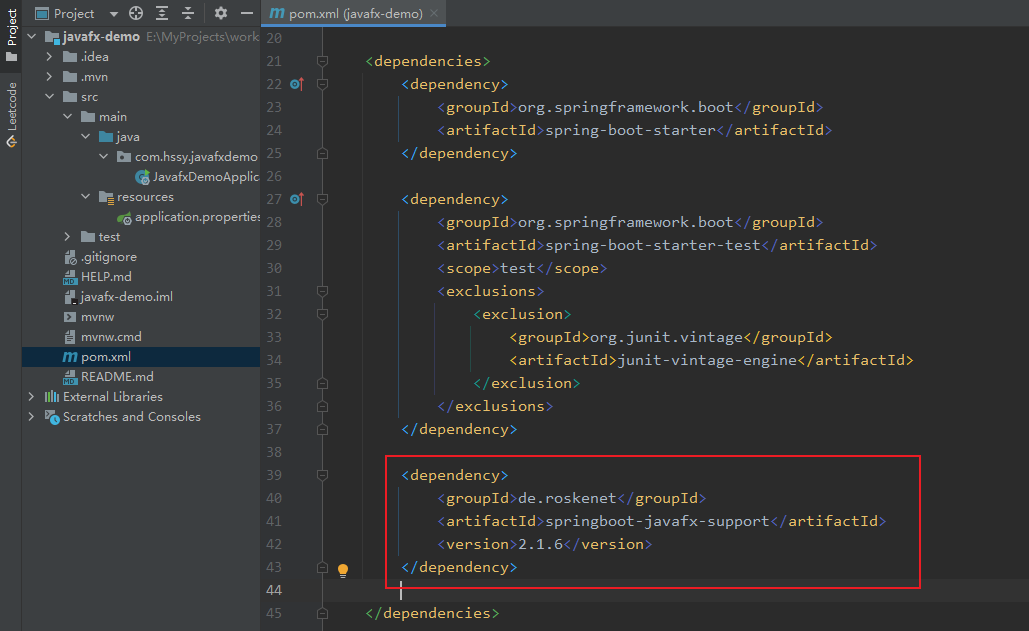Click on spring-boot-starter-test text
The height and width of the screenshot is (631, 1029).
point(653,245)
